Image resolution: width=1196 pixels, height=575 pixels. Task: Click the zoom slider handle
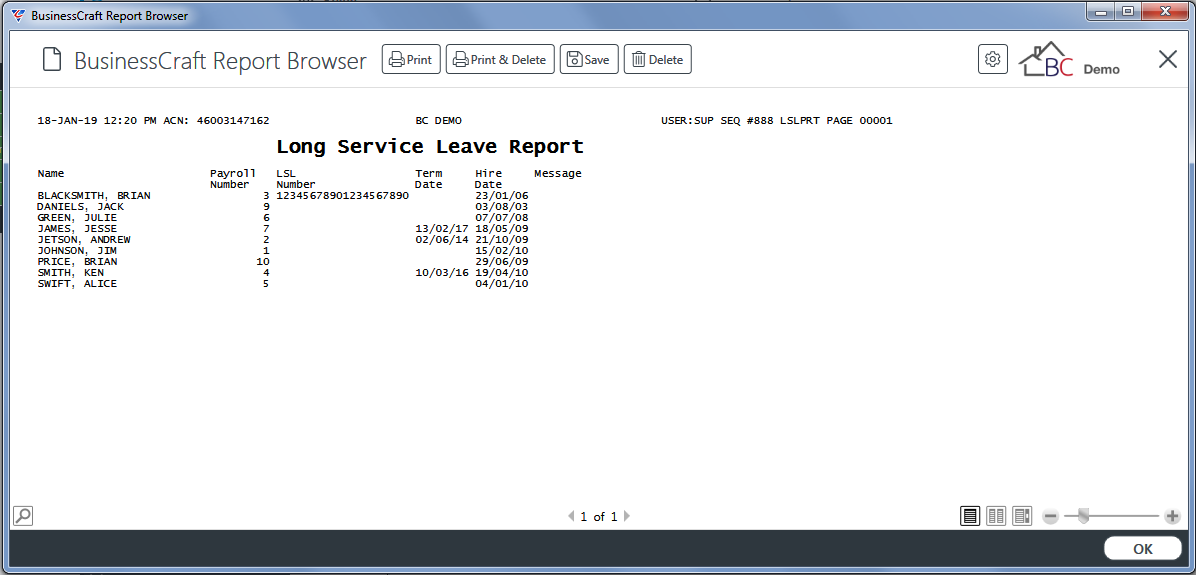[1082, 517]
